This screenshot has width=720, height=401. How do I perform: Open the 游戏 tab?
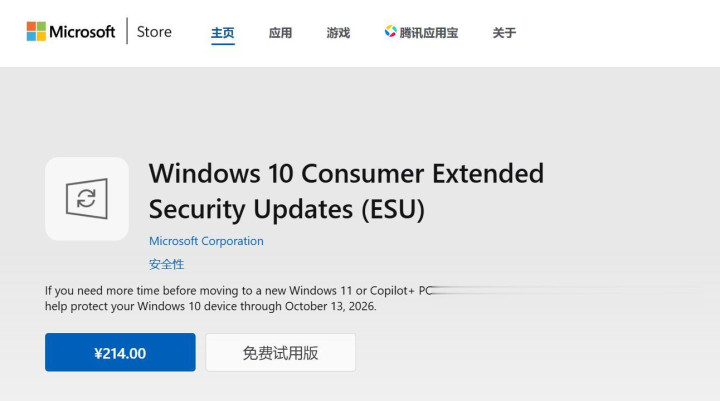pos(338,33)
